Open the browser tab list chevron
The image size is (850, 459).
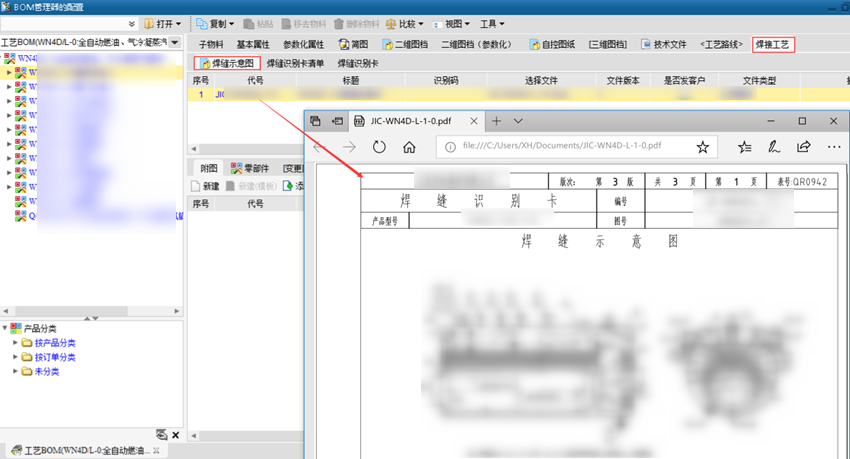click(x=518, y=121)
